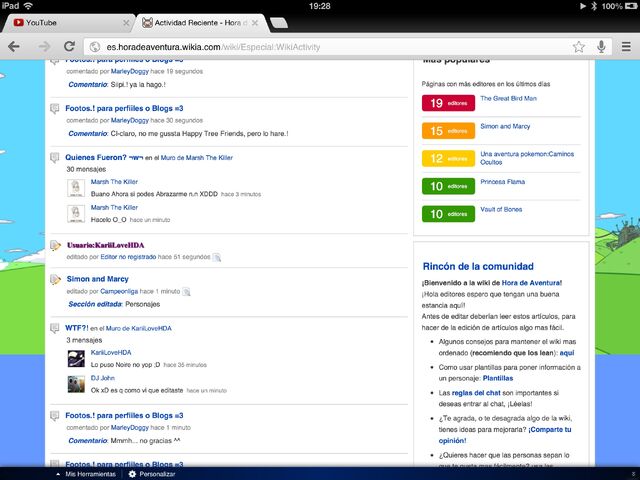View diff icon beside Usuario:KariiLoveHDA edit
640x480 pixels.
coord(217,257)
